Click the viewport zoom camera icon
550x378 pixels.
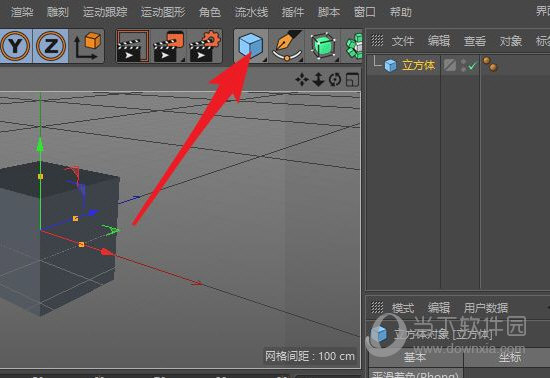tap(318, 80)
